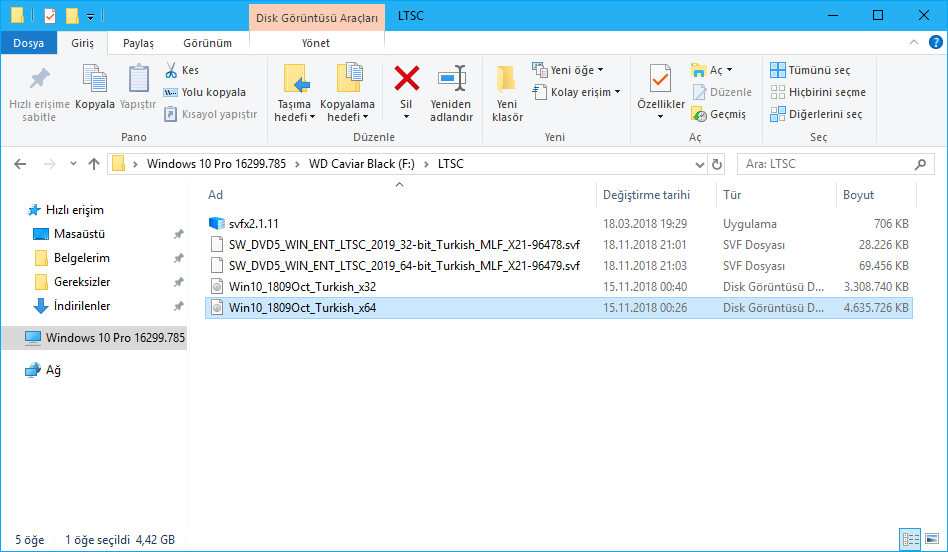Click the Yapıştır paste icon

(138, 79)
